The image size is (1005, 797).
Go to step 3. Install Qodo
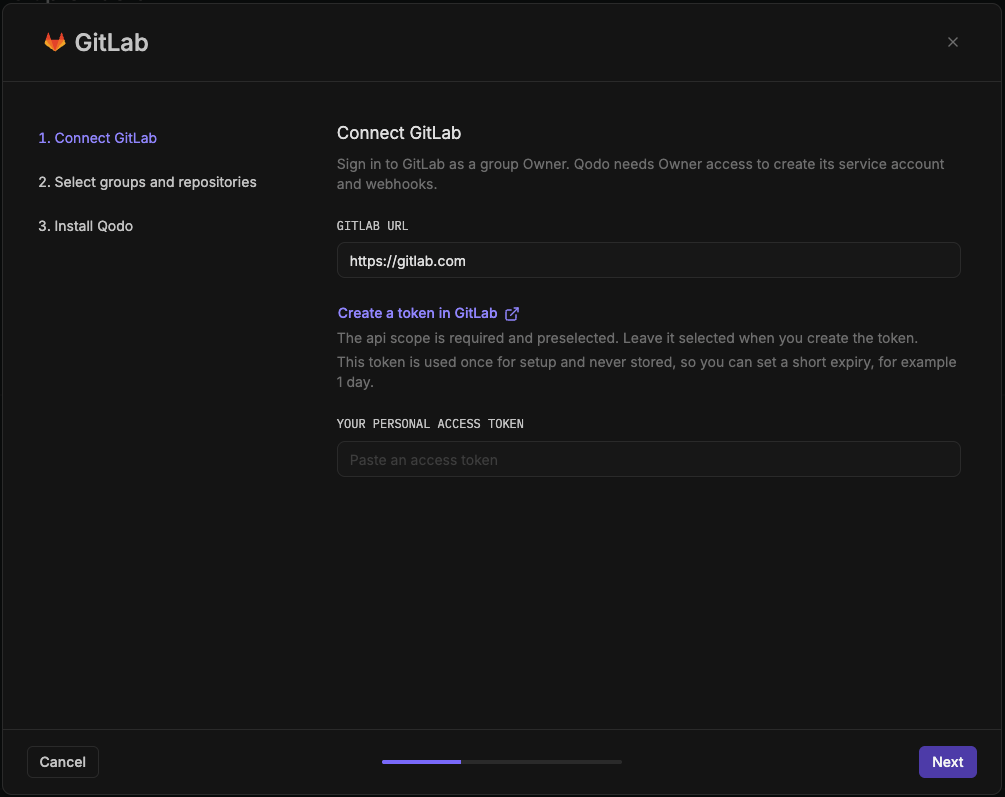[x=85, y=226]
